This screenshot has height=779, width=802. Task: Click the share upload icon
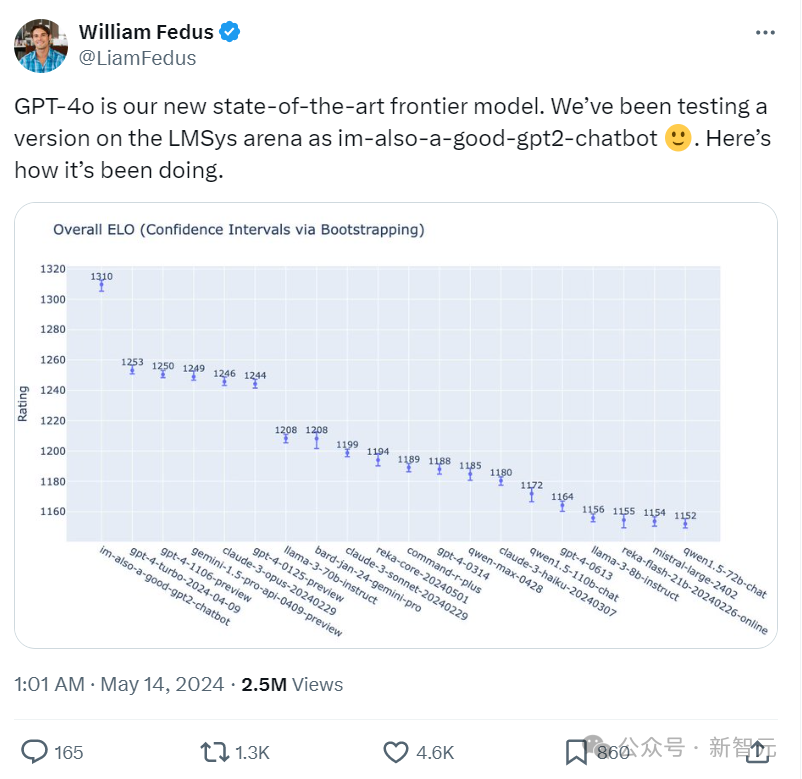click(x=758, y=752)
